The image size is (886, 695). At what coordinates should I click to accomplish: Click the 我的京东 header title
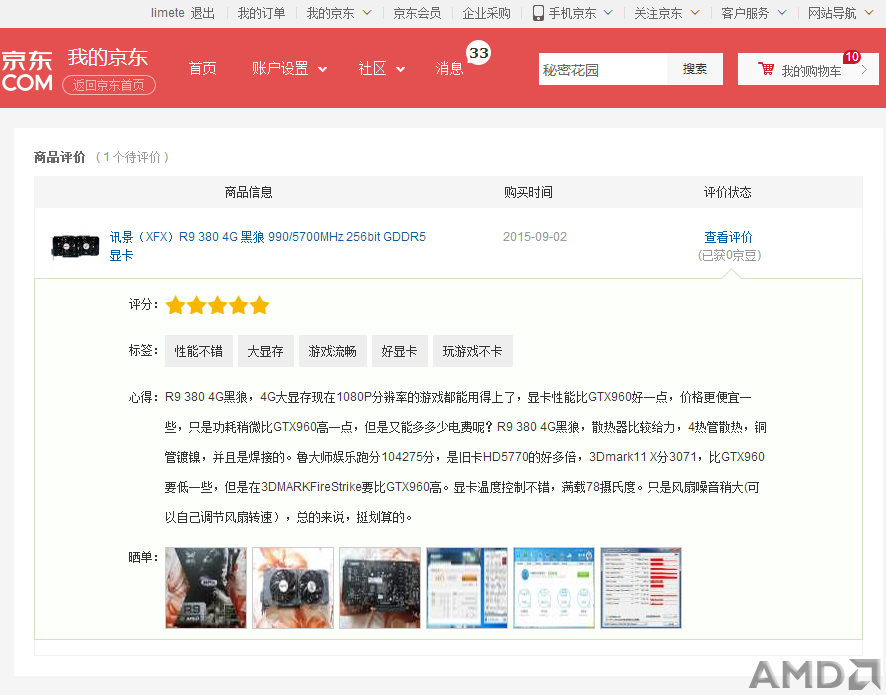point(107,58)
